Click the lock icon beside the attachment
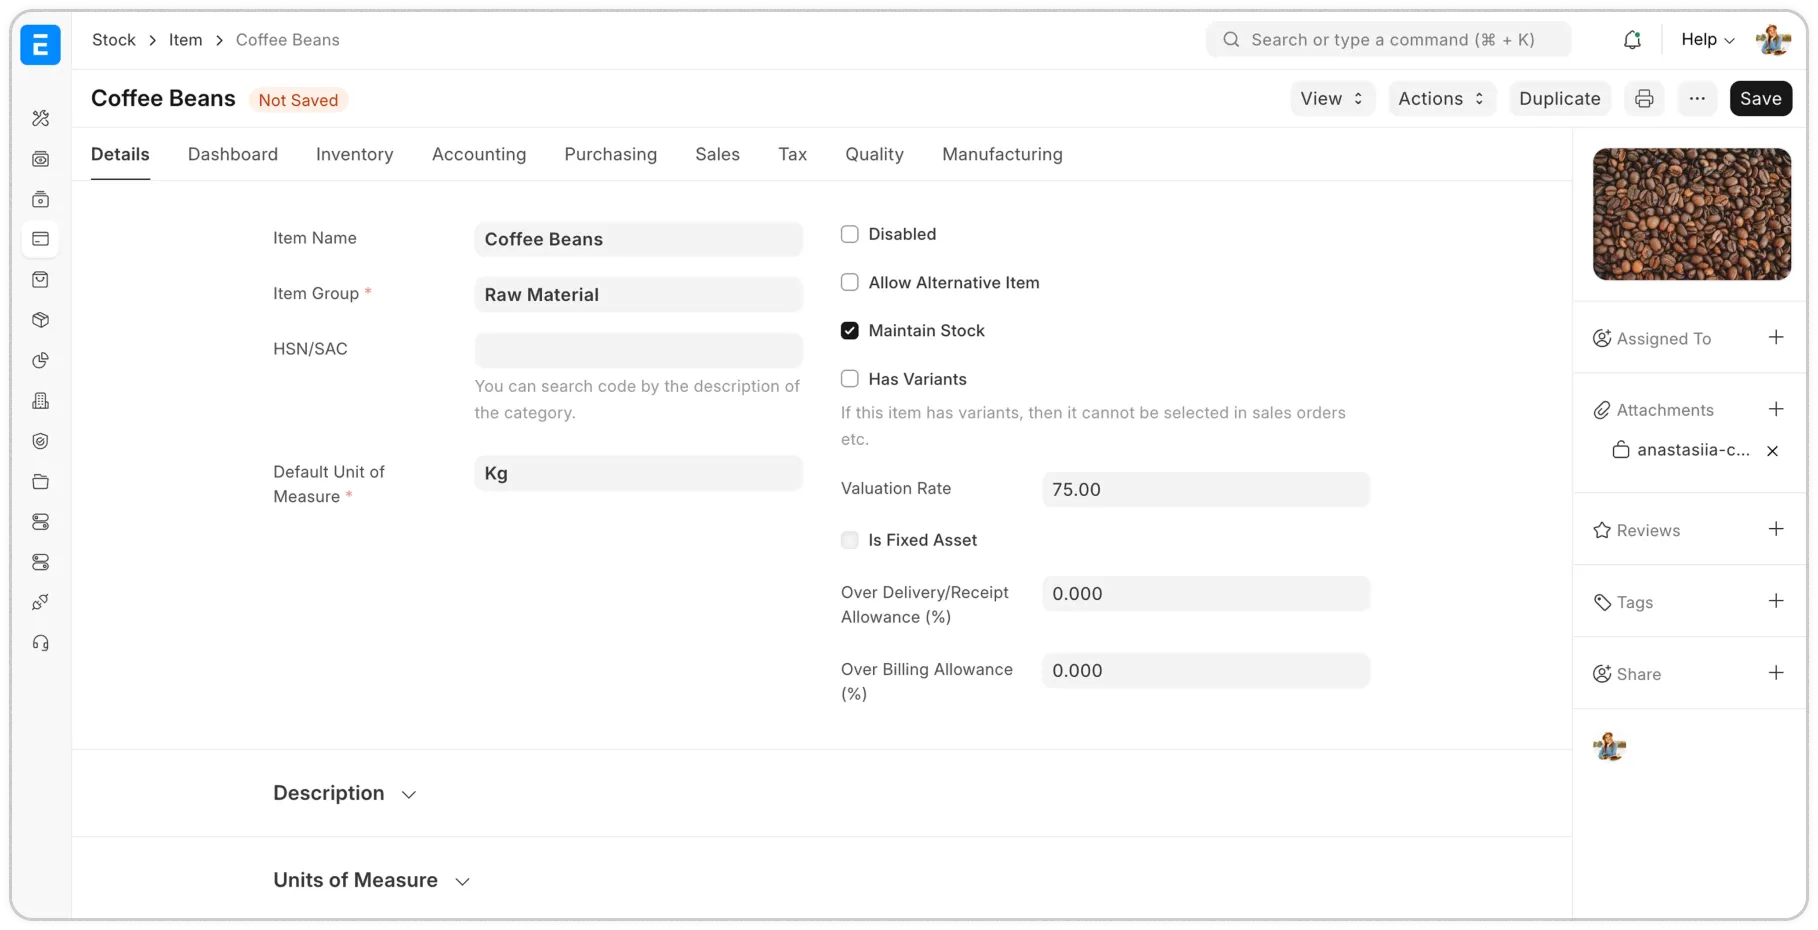1818x930 pixels. (1621, 450)
